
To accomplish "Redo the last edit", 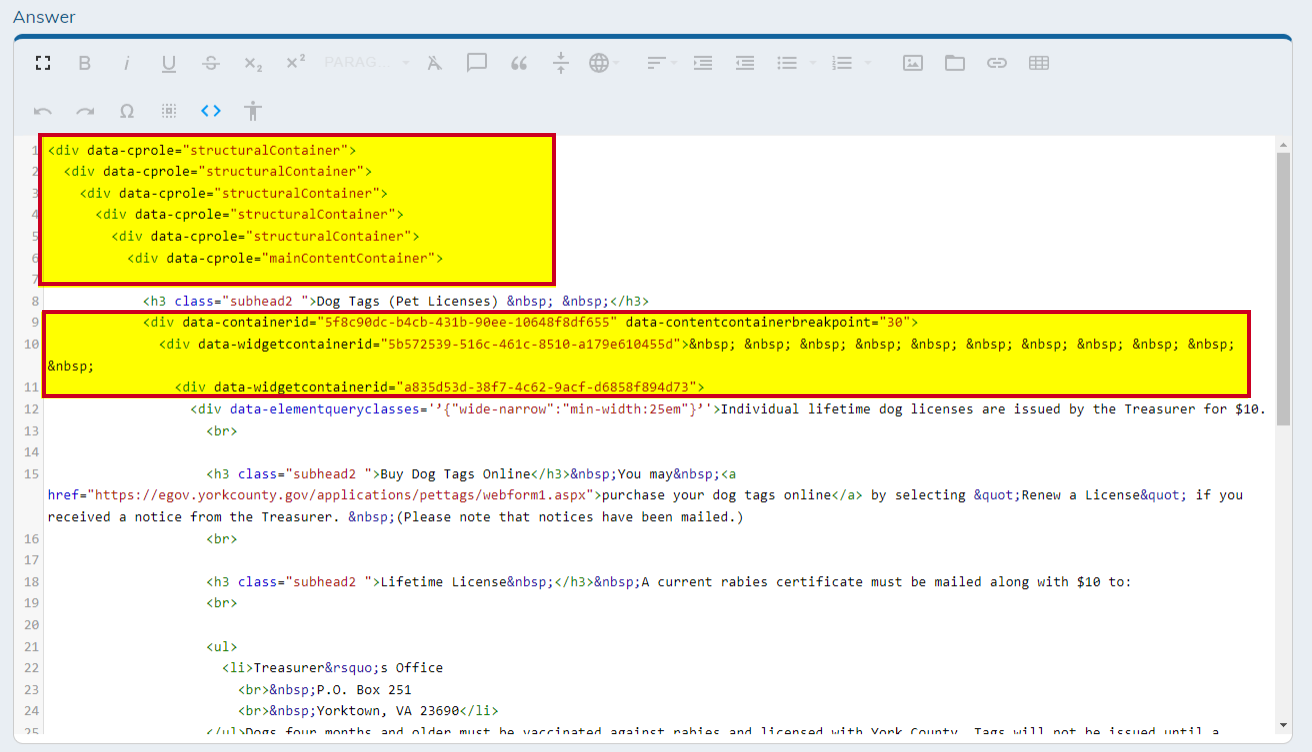I will 85,111.
